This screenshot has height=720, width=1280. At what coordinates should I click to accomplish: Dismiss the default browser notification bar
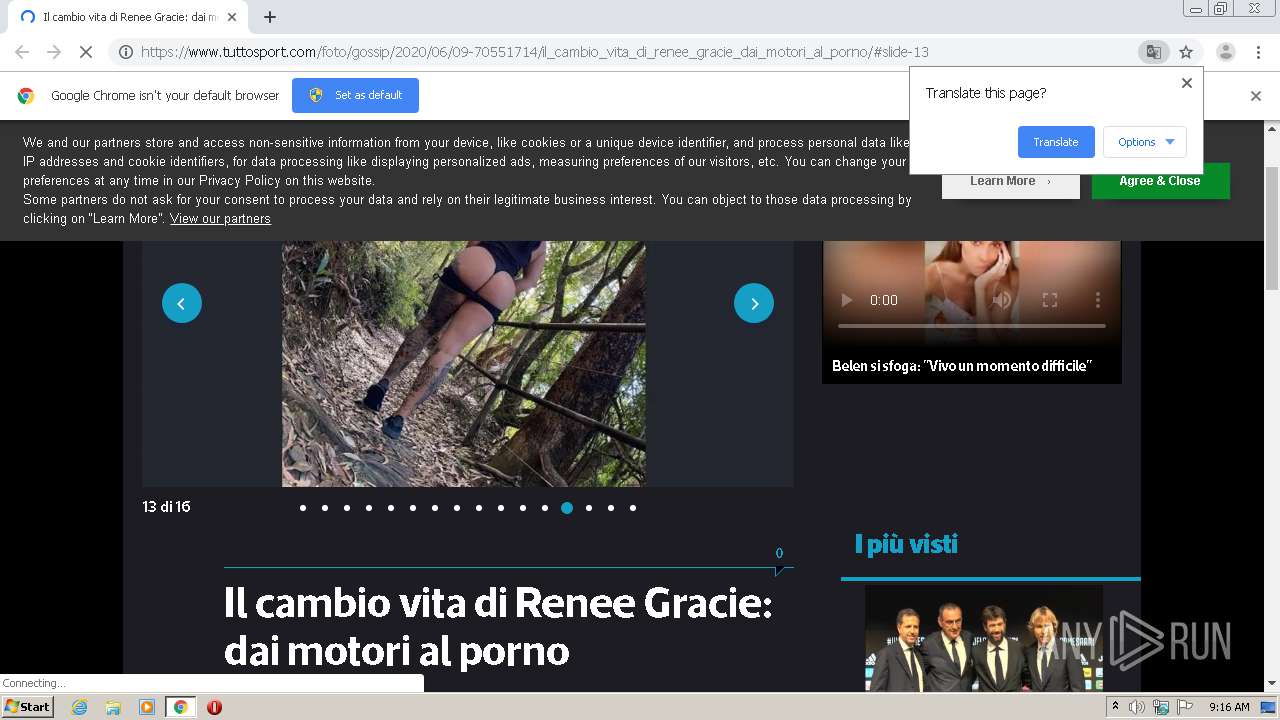point(1256,96)
